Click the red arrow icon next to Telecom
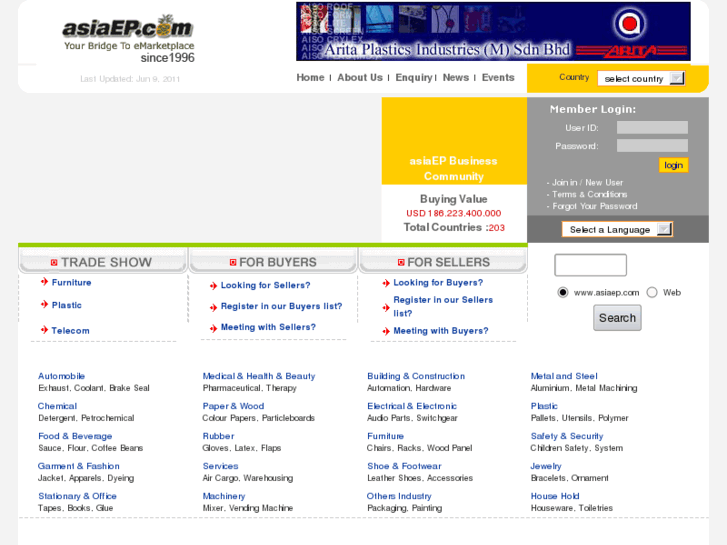This screenshot has width=727, height=545. (x=44, y=330)
